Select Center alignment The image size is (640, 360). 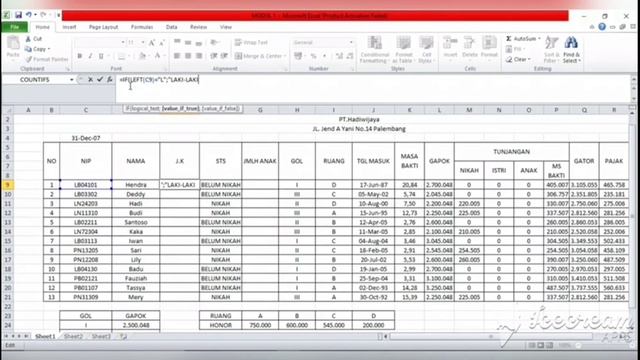[188, 56]
